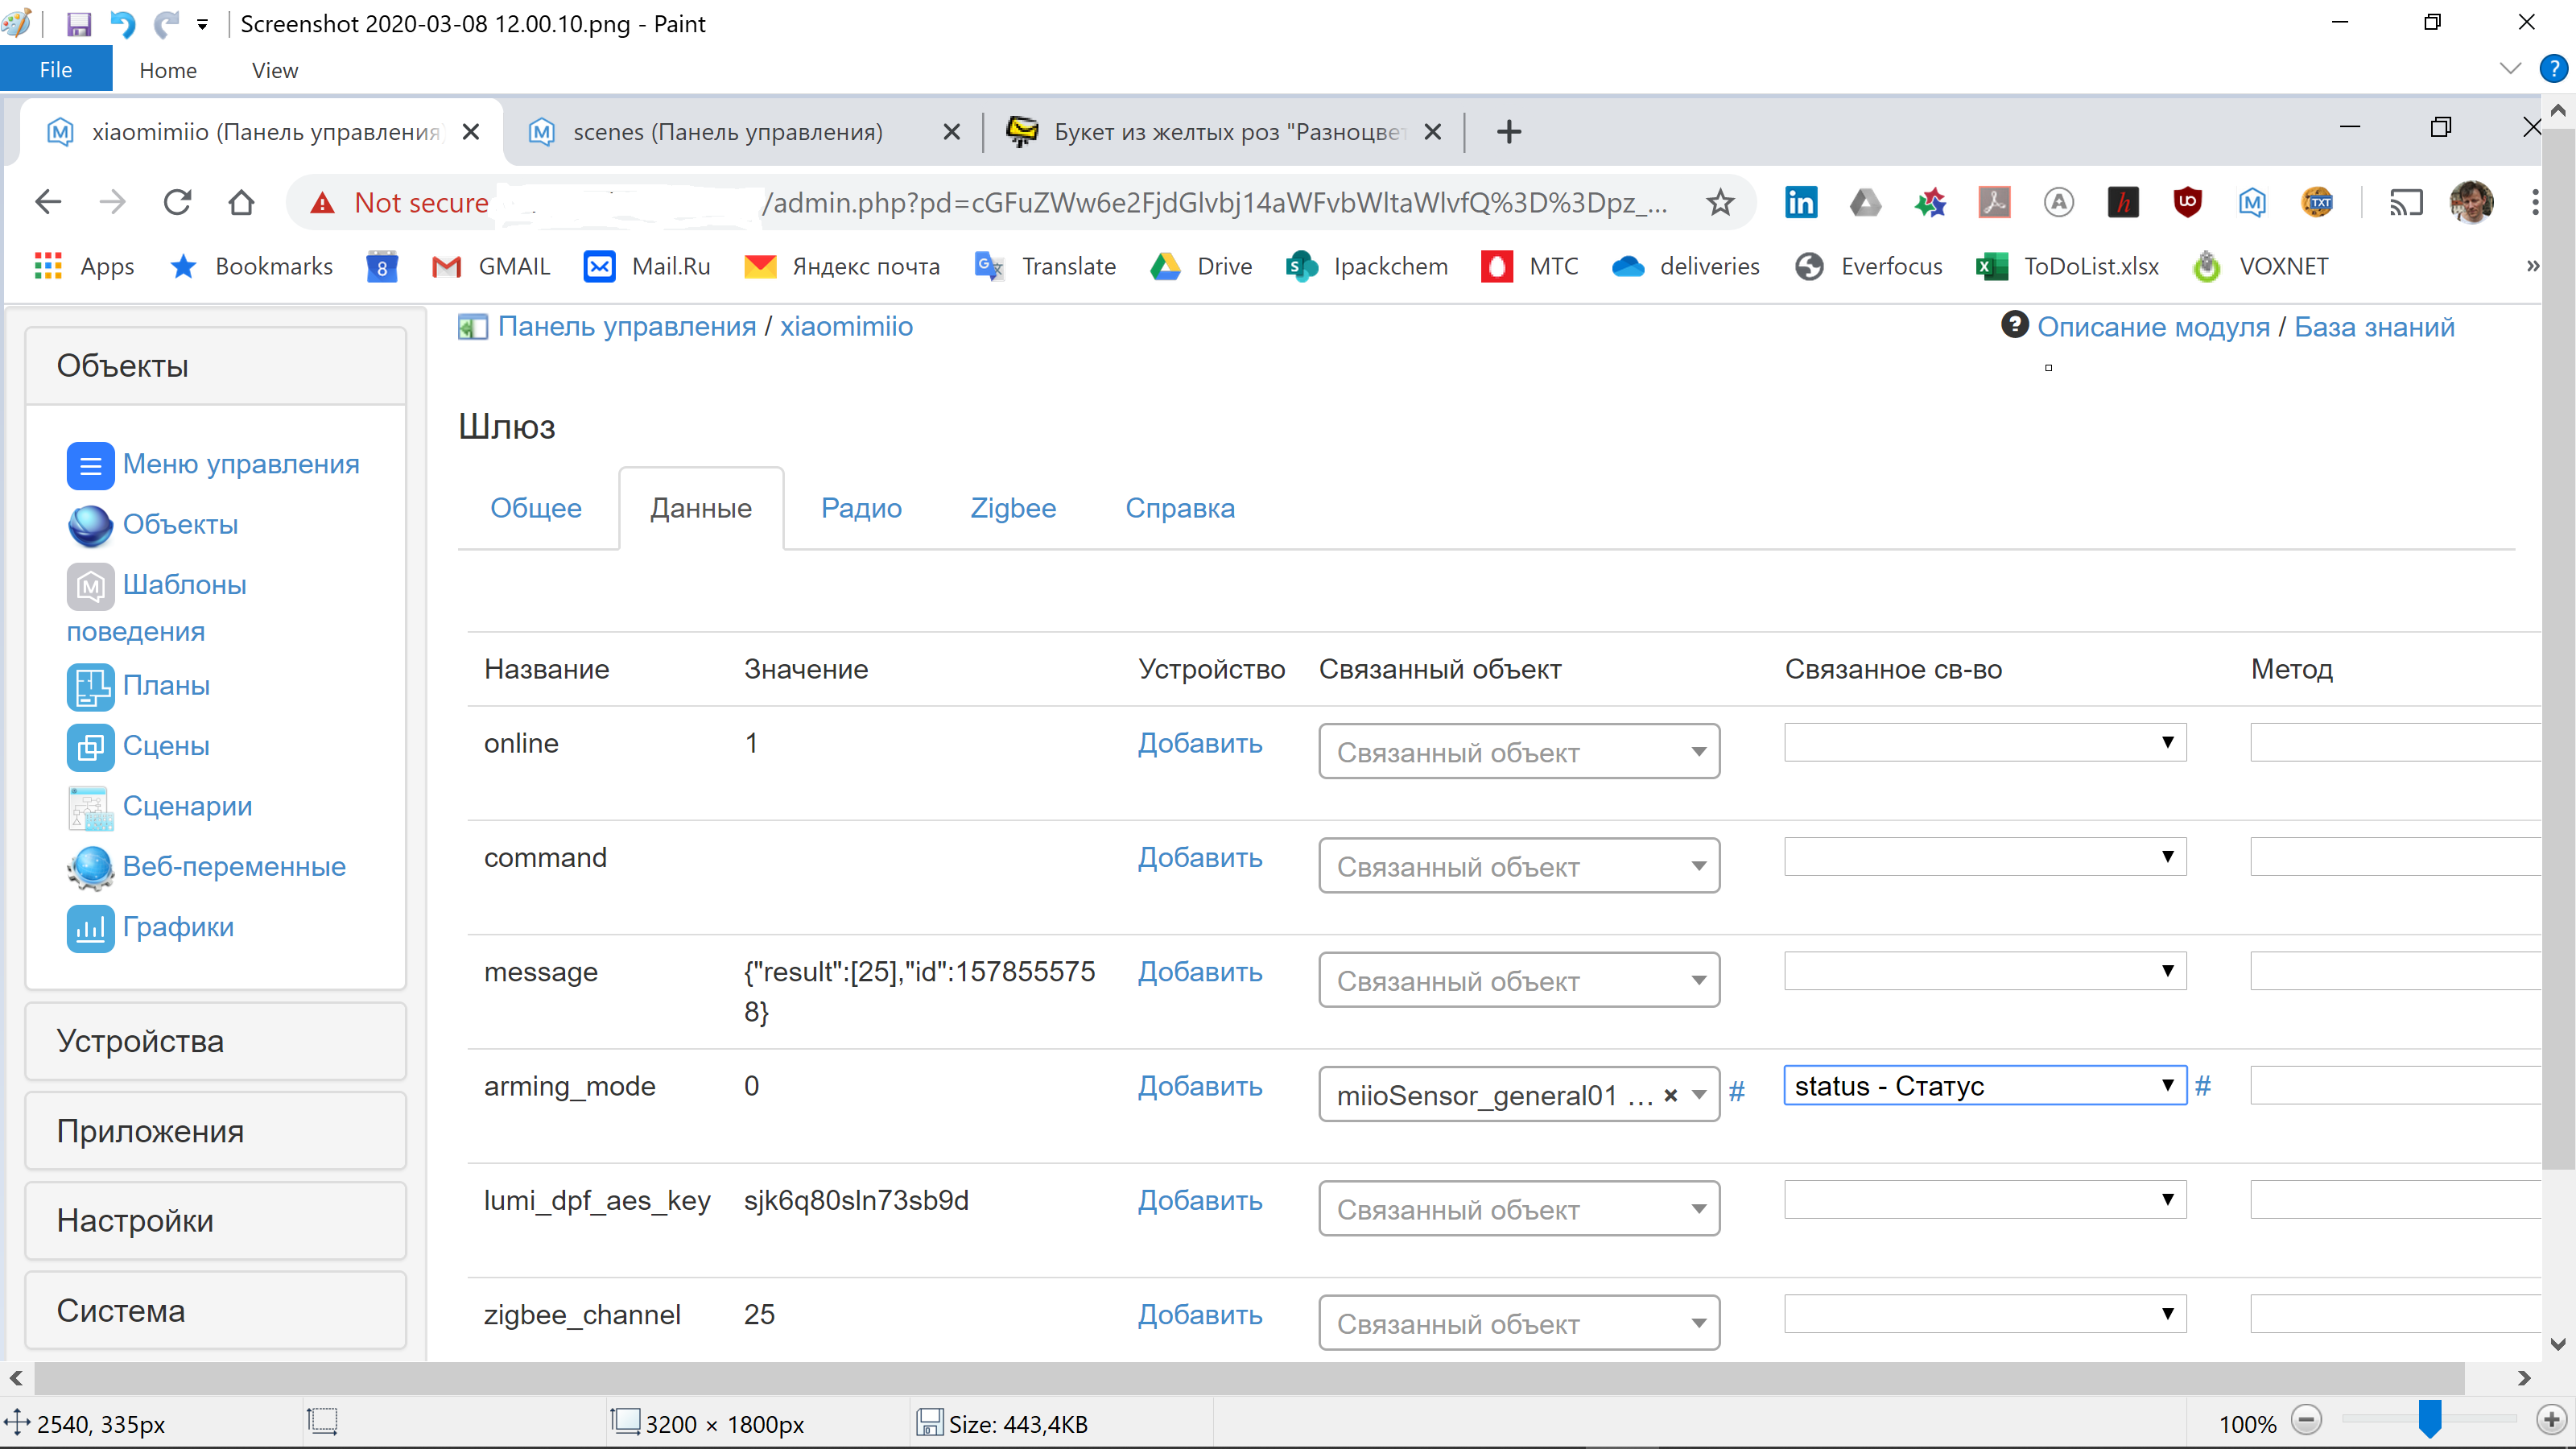Click Добавить next to command
The height and width of the screenshot is (1449, 2576).
coord(1199,857)
